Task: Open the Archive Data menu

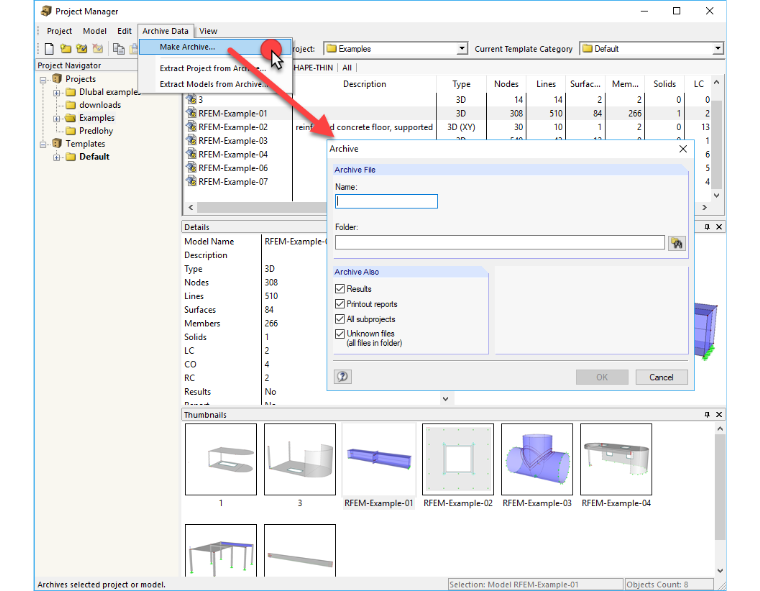Action: coord(165,31)
